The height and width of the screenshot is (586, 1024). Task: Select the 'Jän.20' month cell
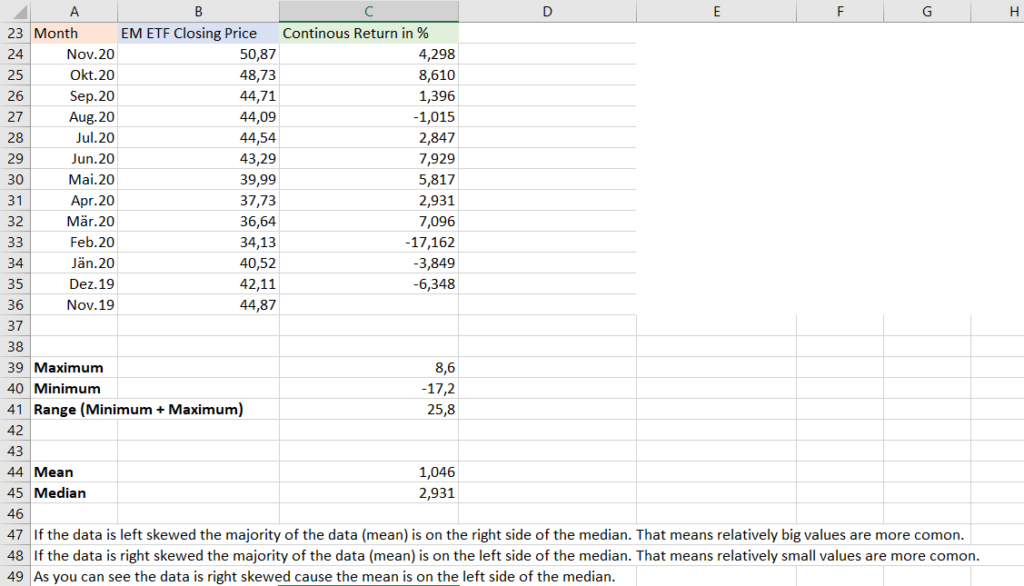click(74, 263)
